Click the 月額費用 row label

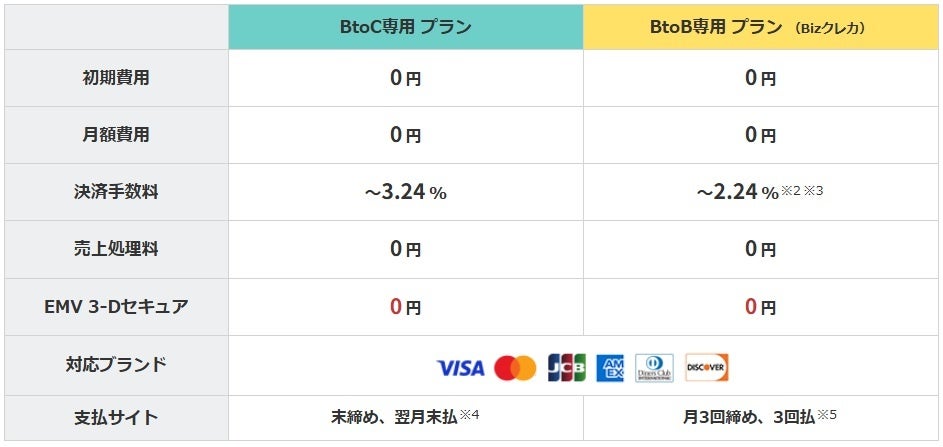pos(116,134)
